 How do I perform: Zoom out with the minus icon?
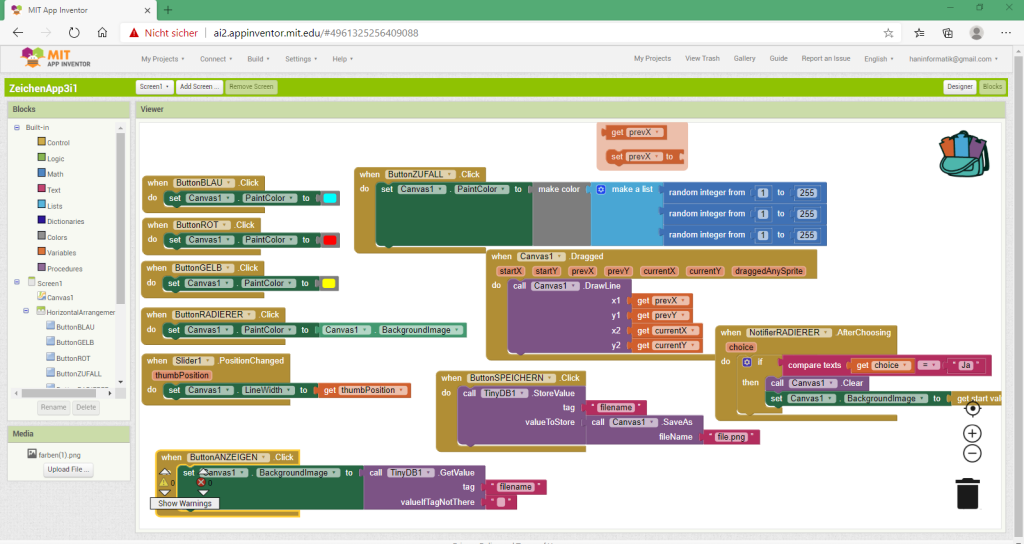tap(972, 454)
